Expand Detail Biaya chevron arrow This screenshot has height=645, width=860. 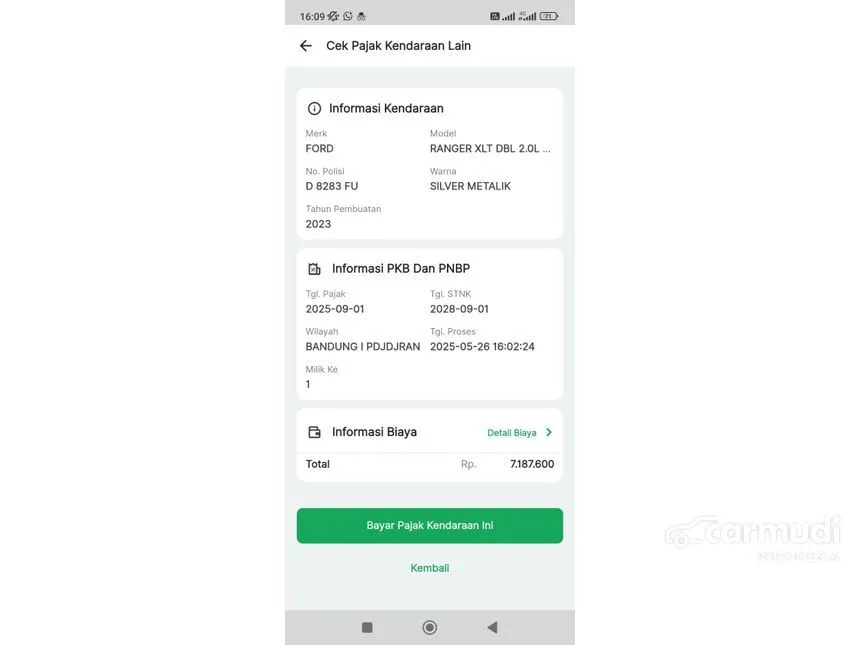(549, 433)
